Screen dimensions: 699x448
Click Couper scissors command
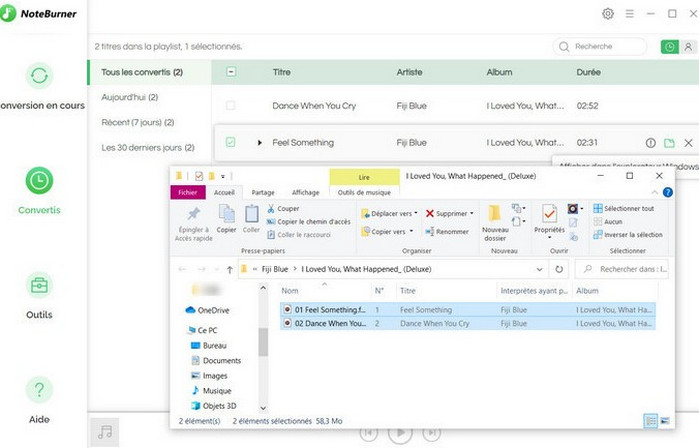point(283,208)
